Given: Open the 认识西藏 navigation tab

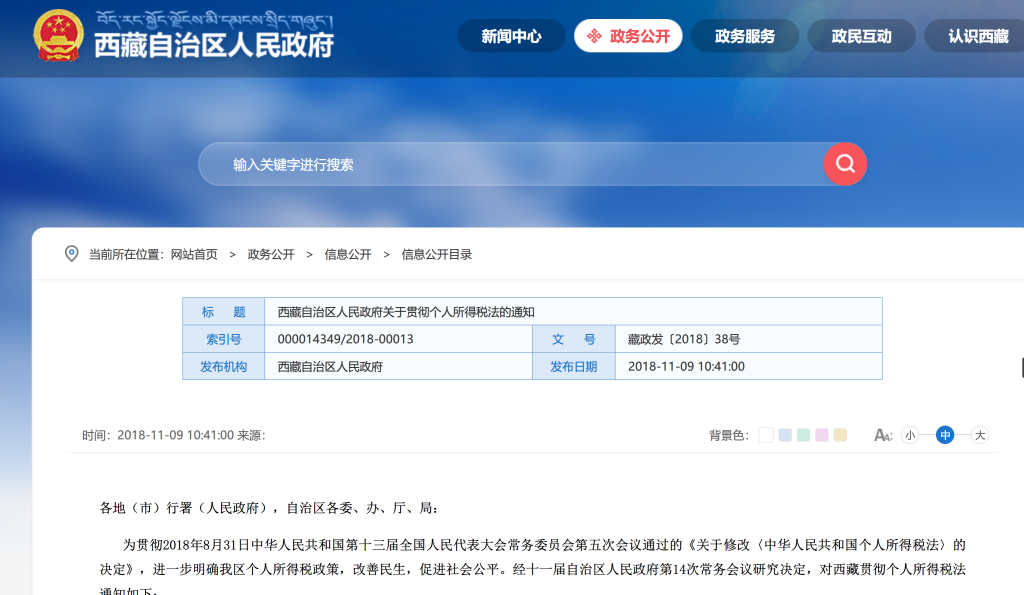Looking at the screenshot, I should 978,36.
